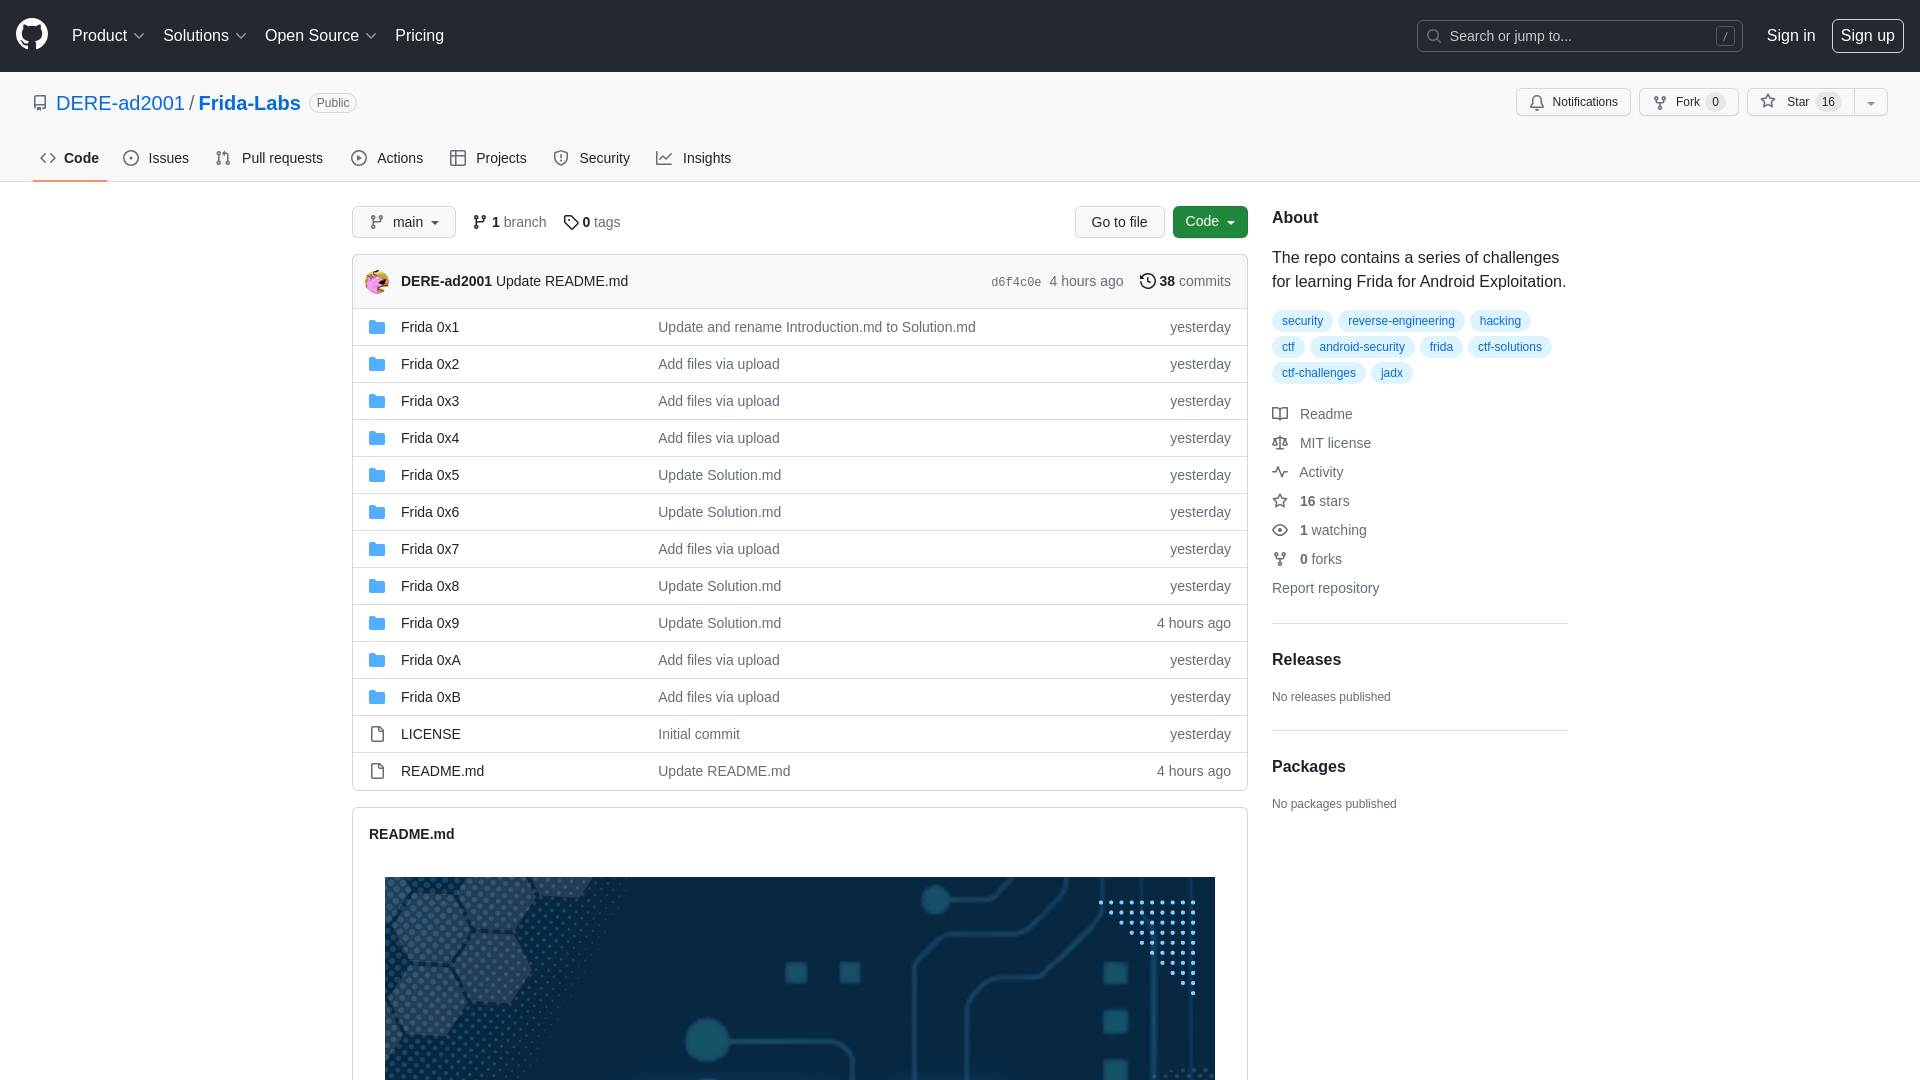Click Go to file button
This screenshot has height=1080, width=1920.
1120,222
